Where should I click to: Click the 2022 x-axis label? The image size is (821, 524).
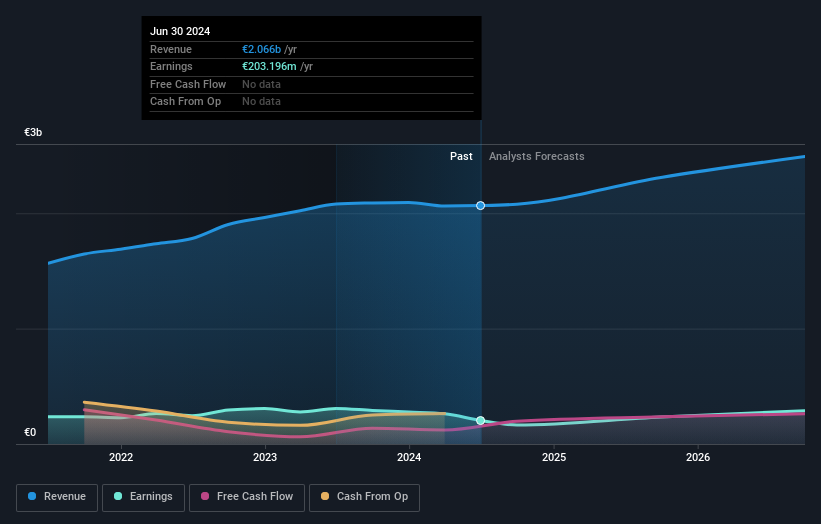121,458
